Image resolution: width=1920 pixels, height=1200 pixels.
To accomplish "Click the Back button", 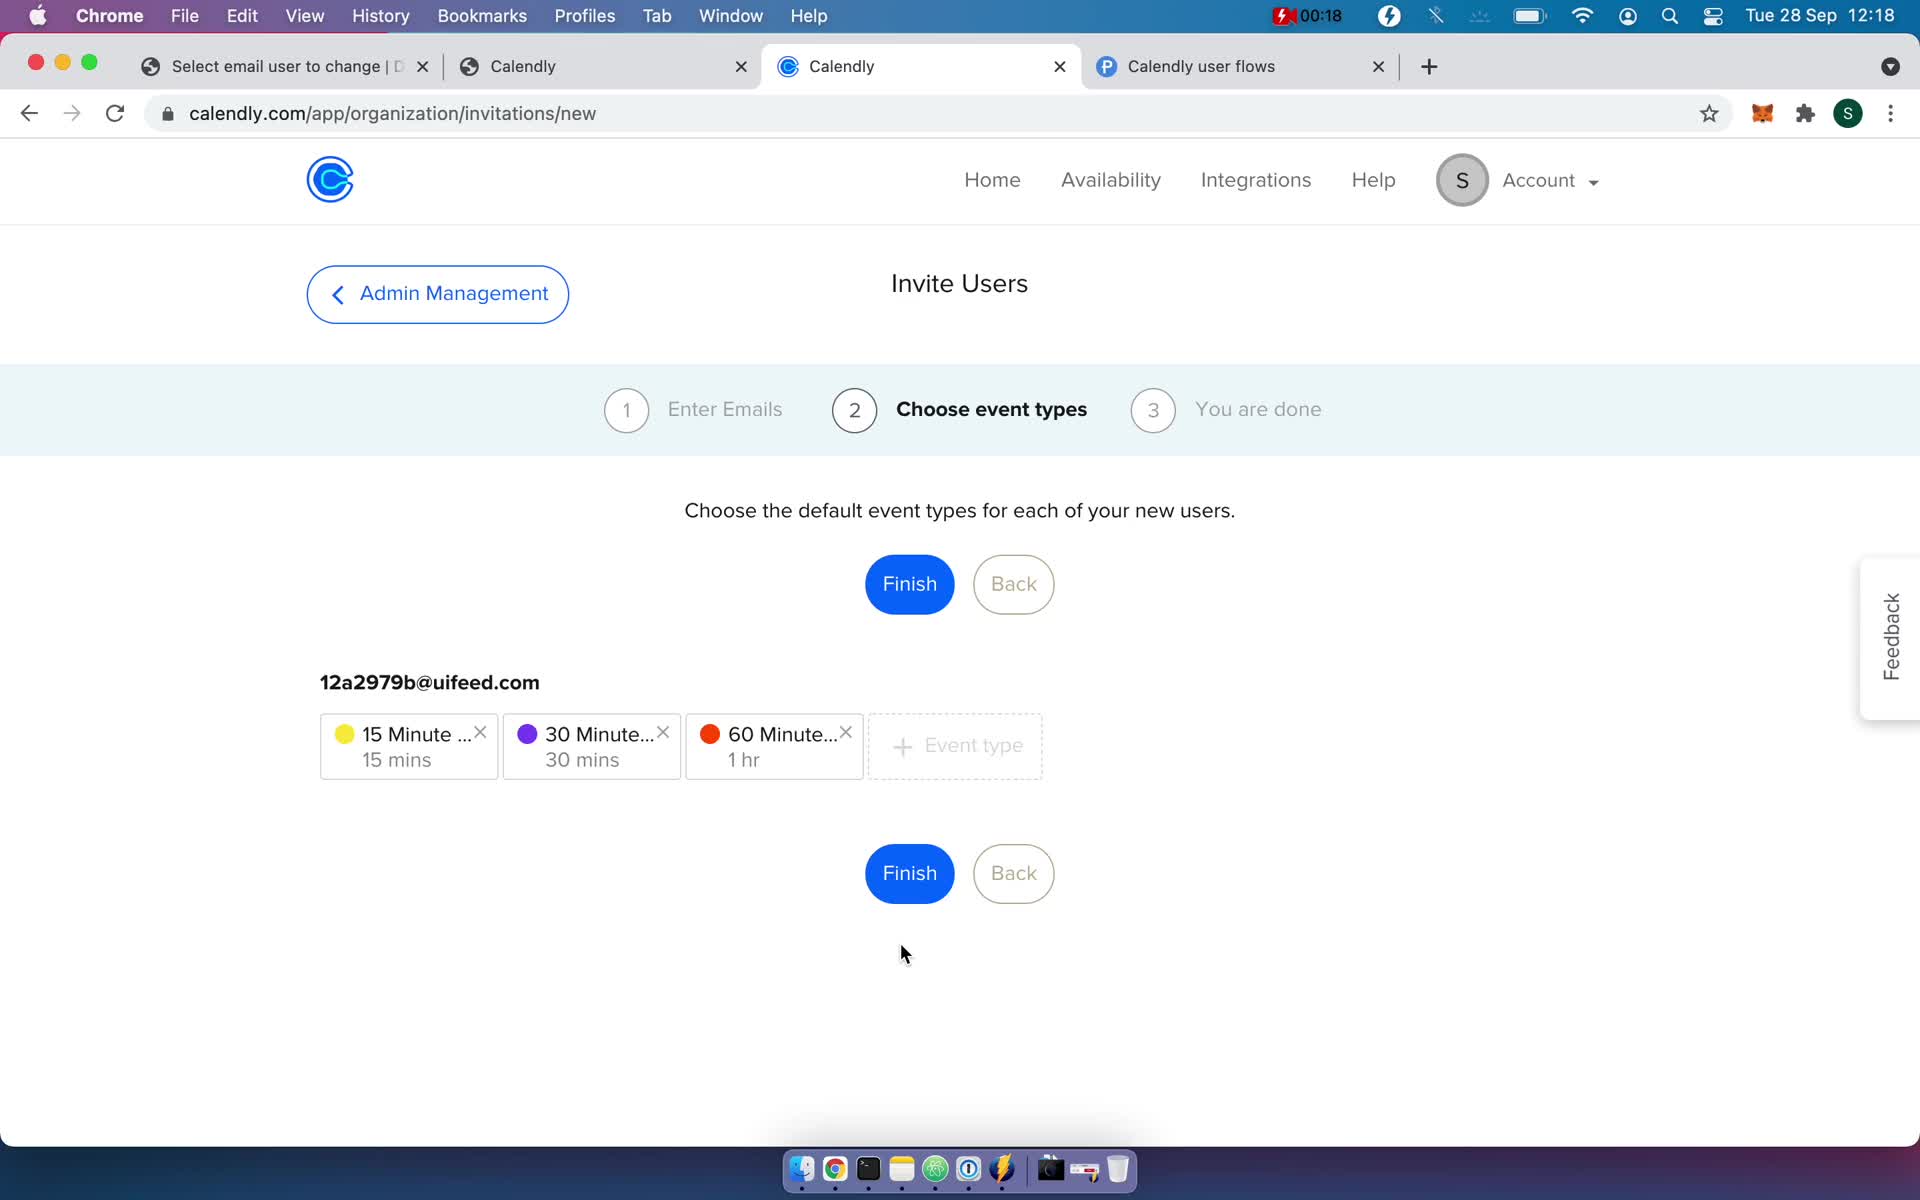I will (1013, 874).
